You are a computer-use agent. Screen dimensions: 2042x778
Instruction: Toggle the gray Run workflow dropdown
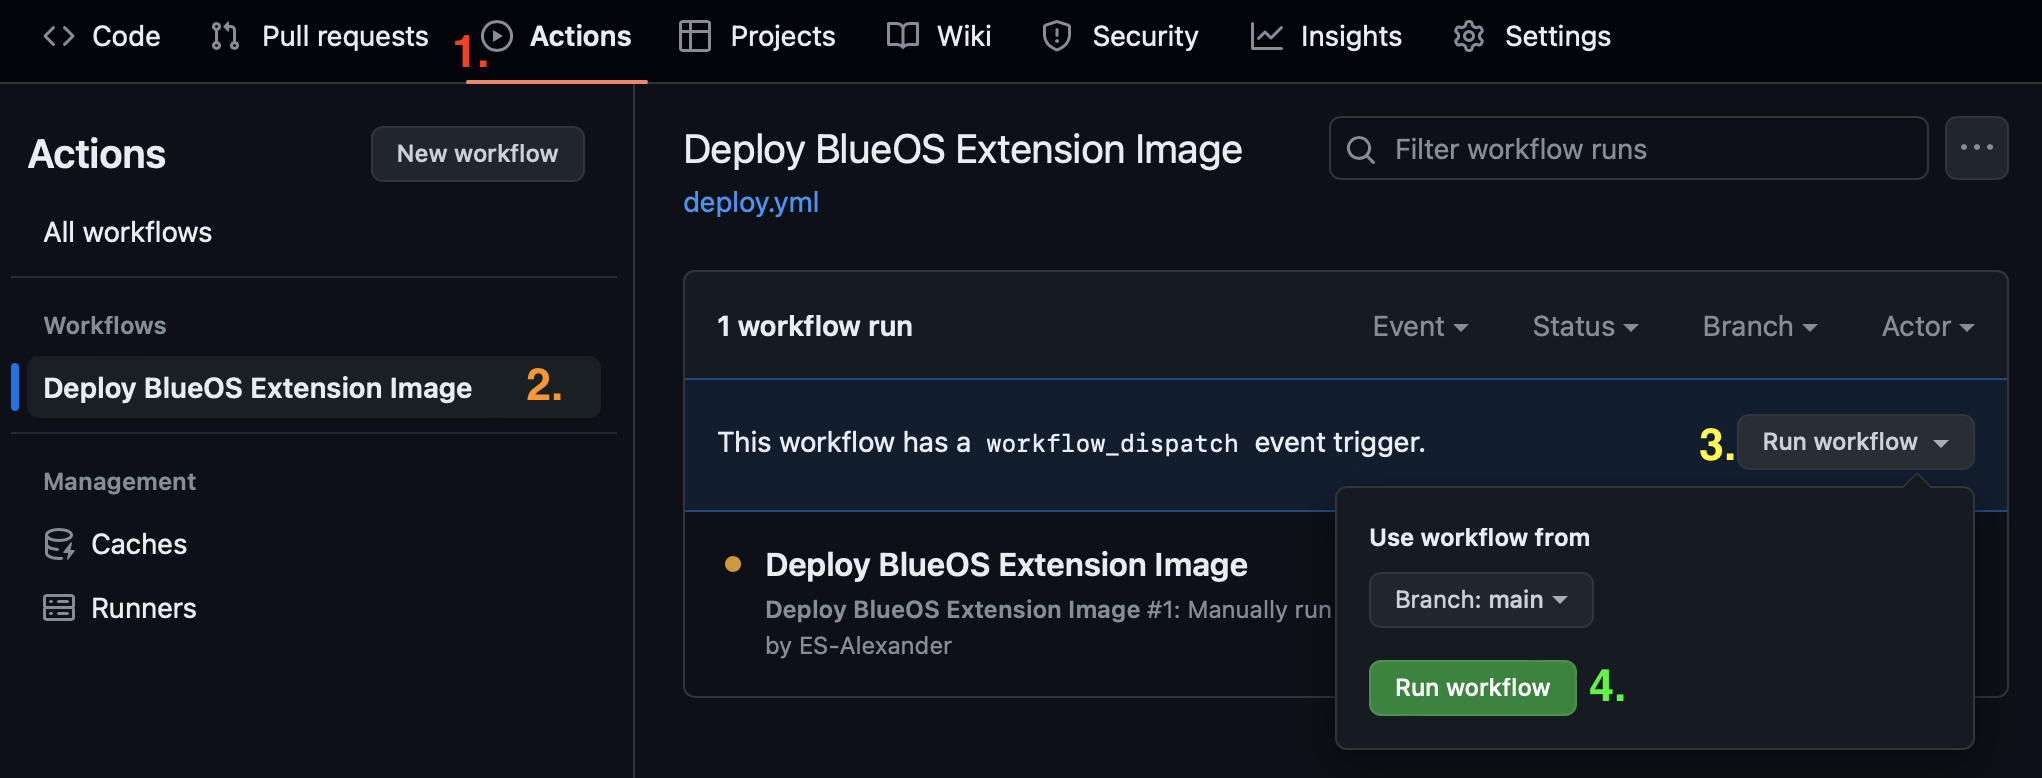tap(1855, 442)
